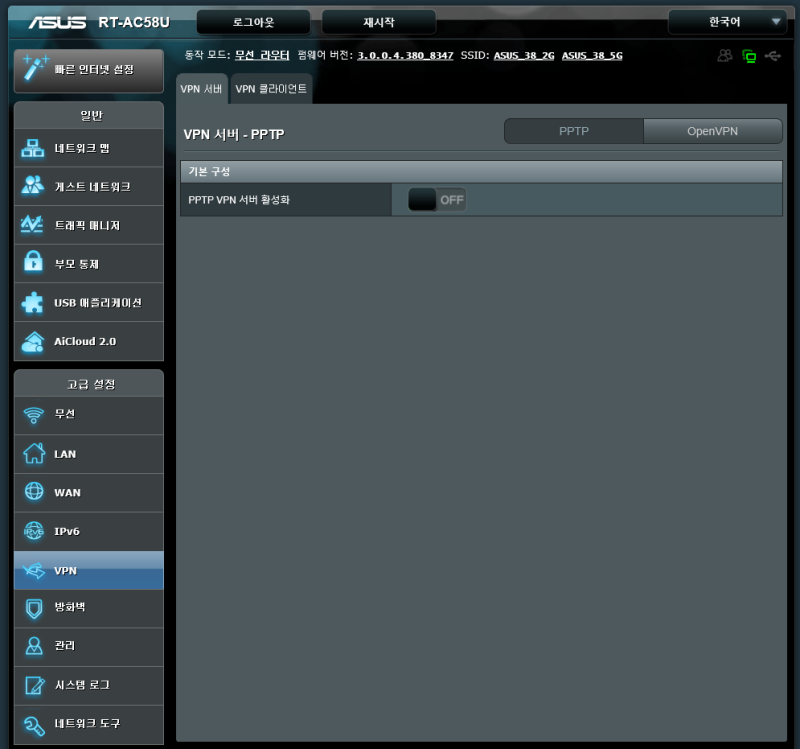
Task: Click the 재시작 reboot button
Action: (x=379, y=22)
